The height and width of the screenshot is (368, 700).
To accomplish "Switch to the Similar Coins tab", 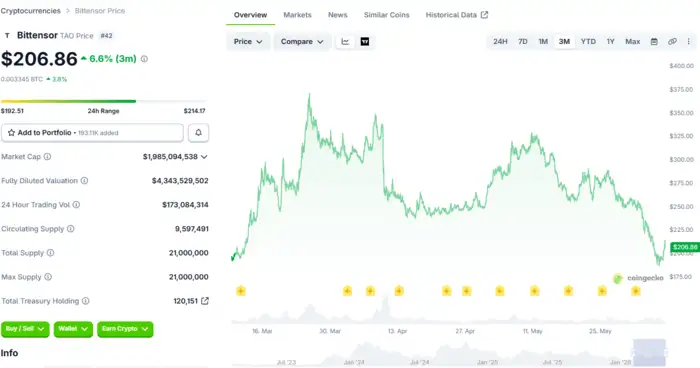I will (x=387, y=15).
